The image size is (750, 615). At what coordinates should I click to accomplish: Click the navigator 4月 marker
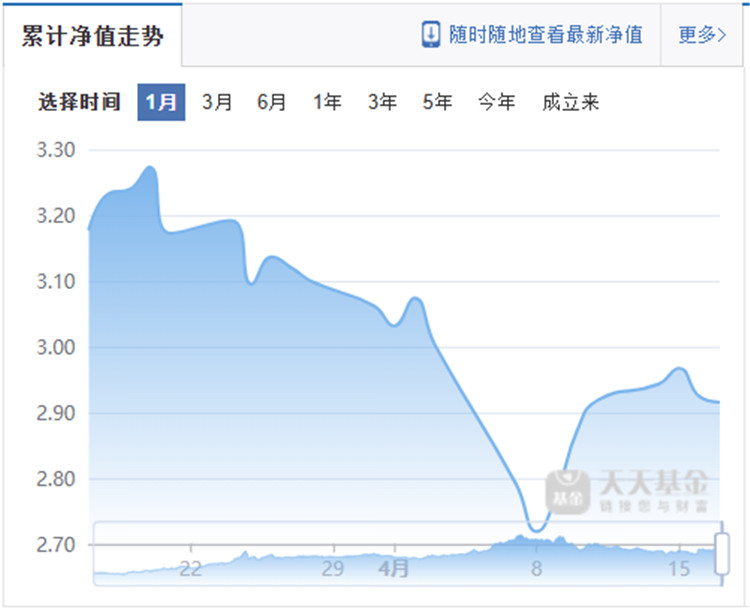click(x=394, y=569)
